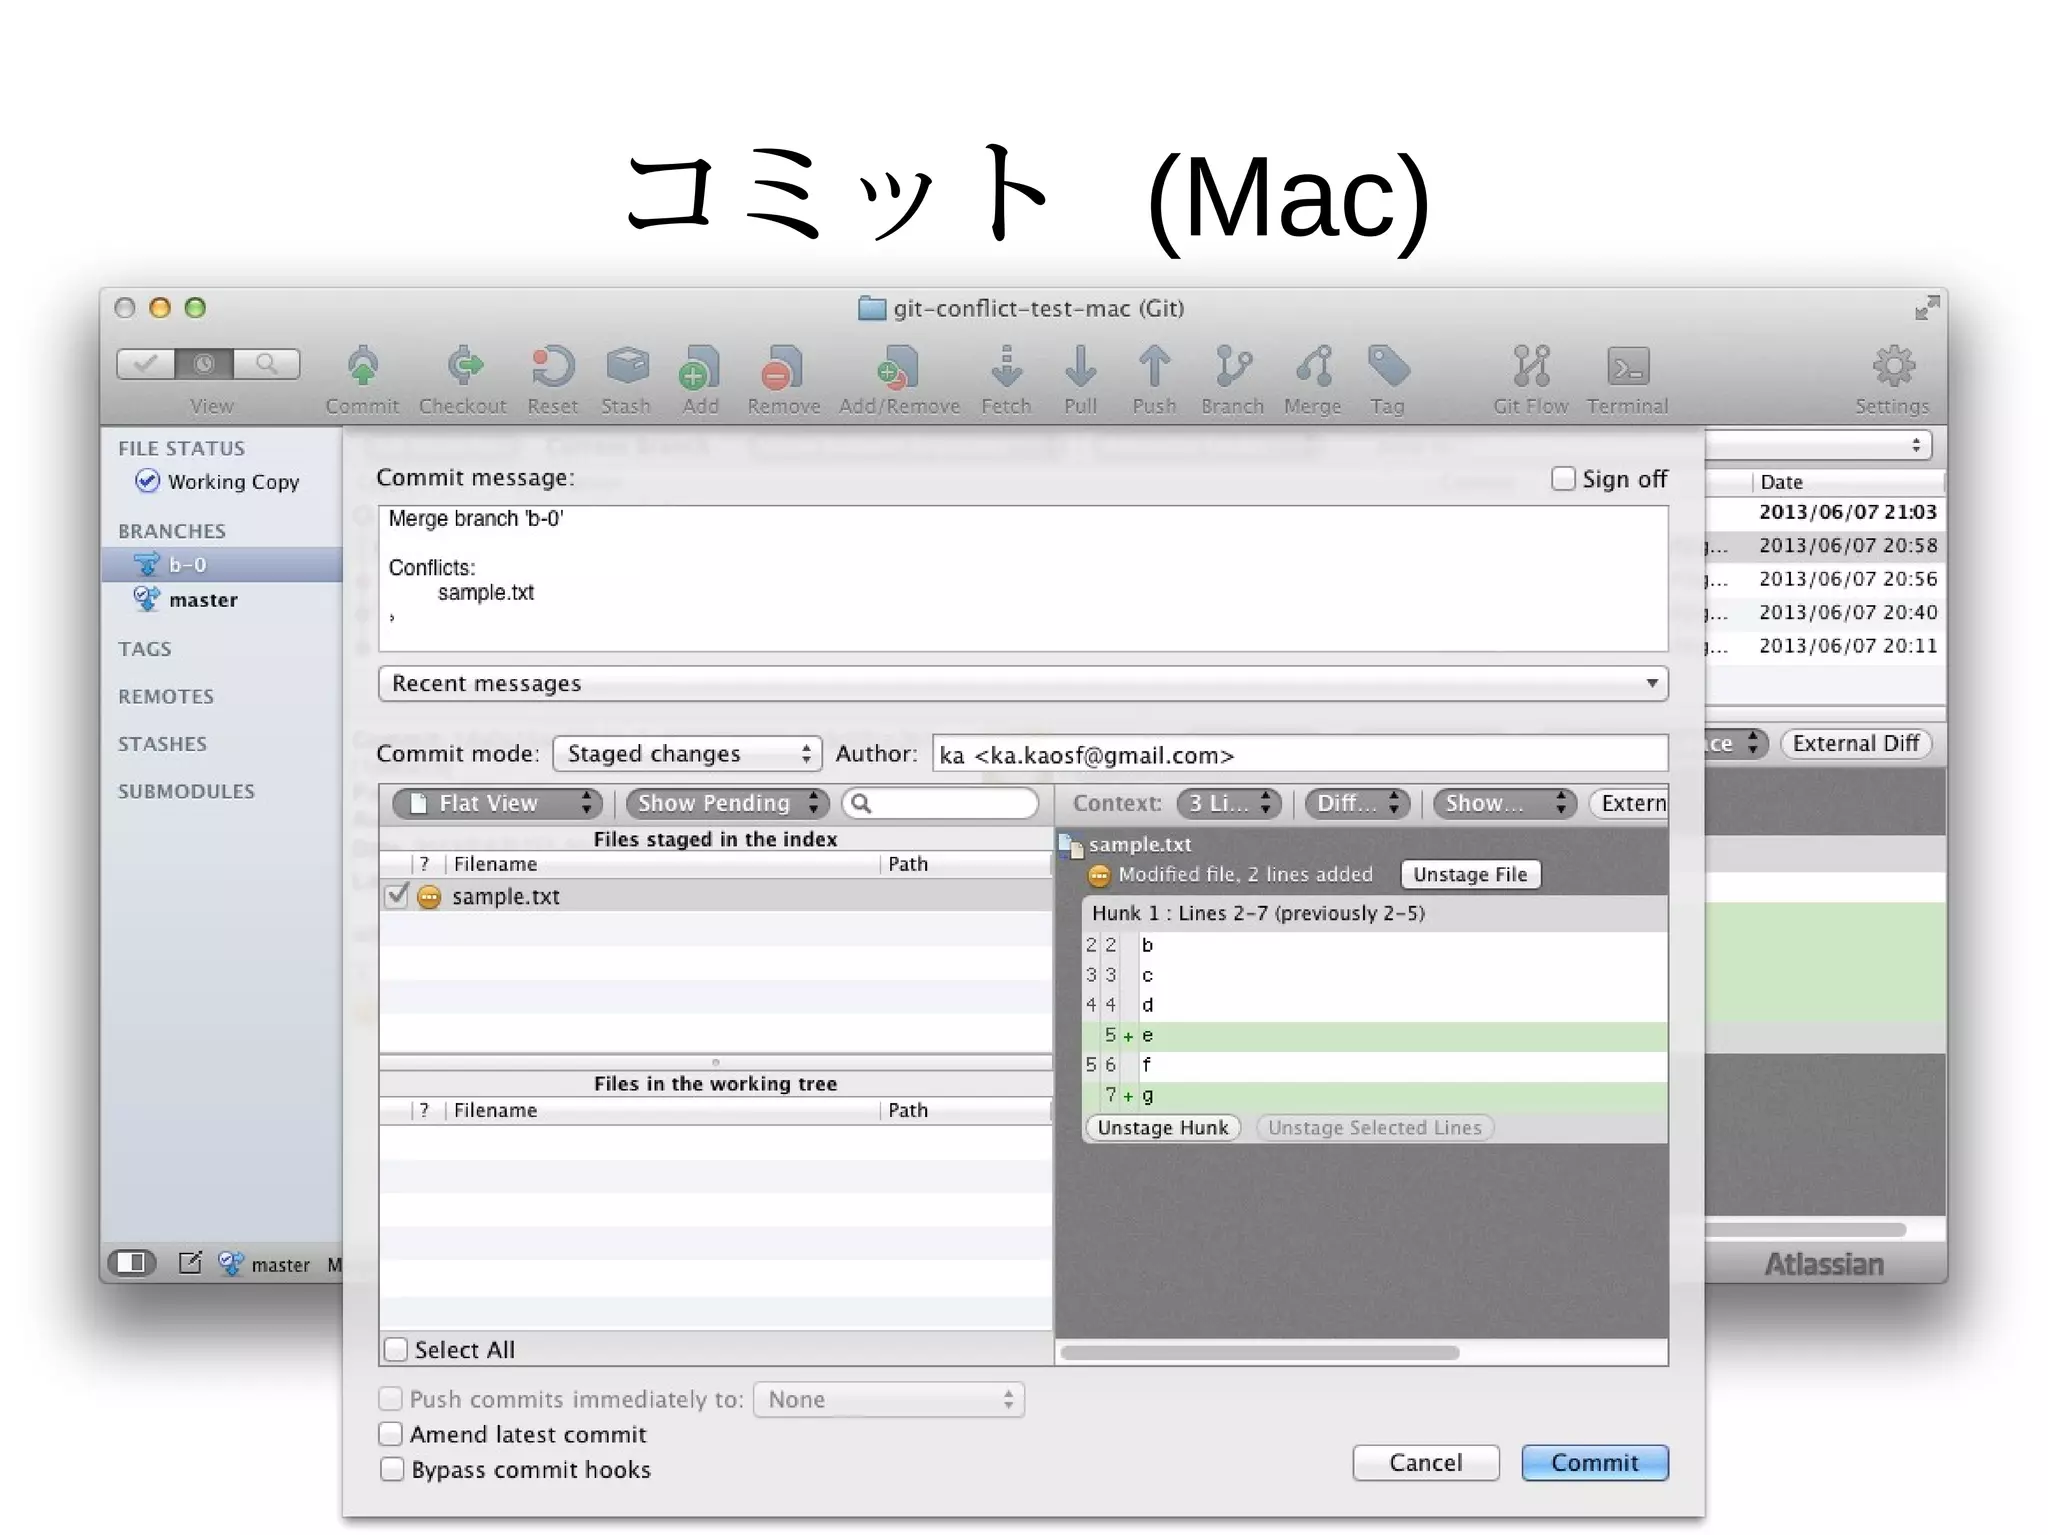Open the push target None dropdown
This screenshot has height=1535, width=2048.
(889, 1399)
